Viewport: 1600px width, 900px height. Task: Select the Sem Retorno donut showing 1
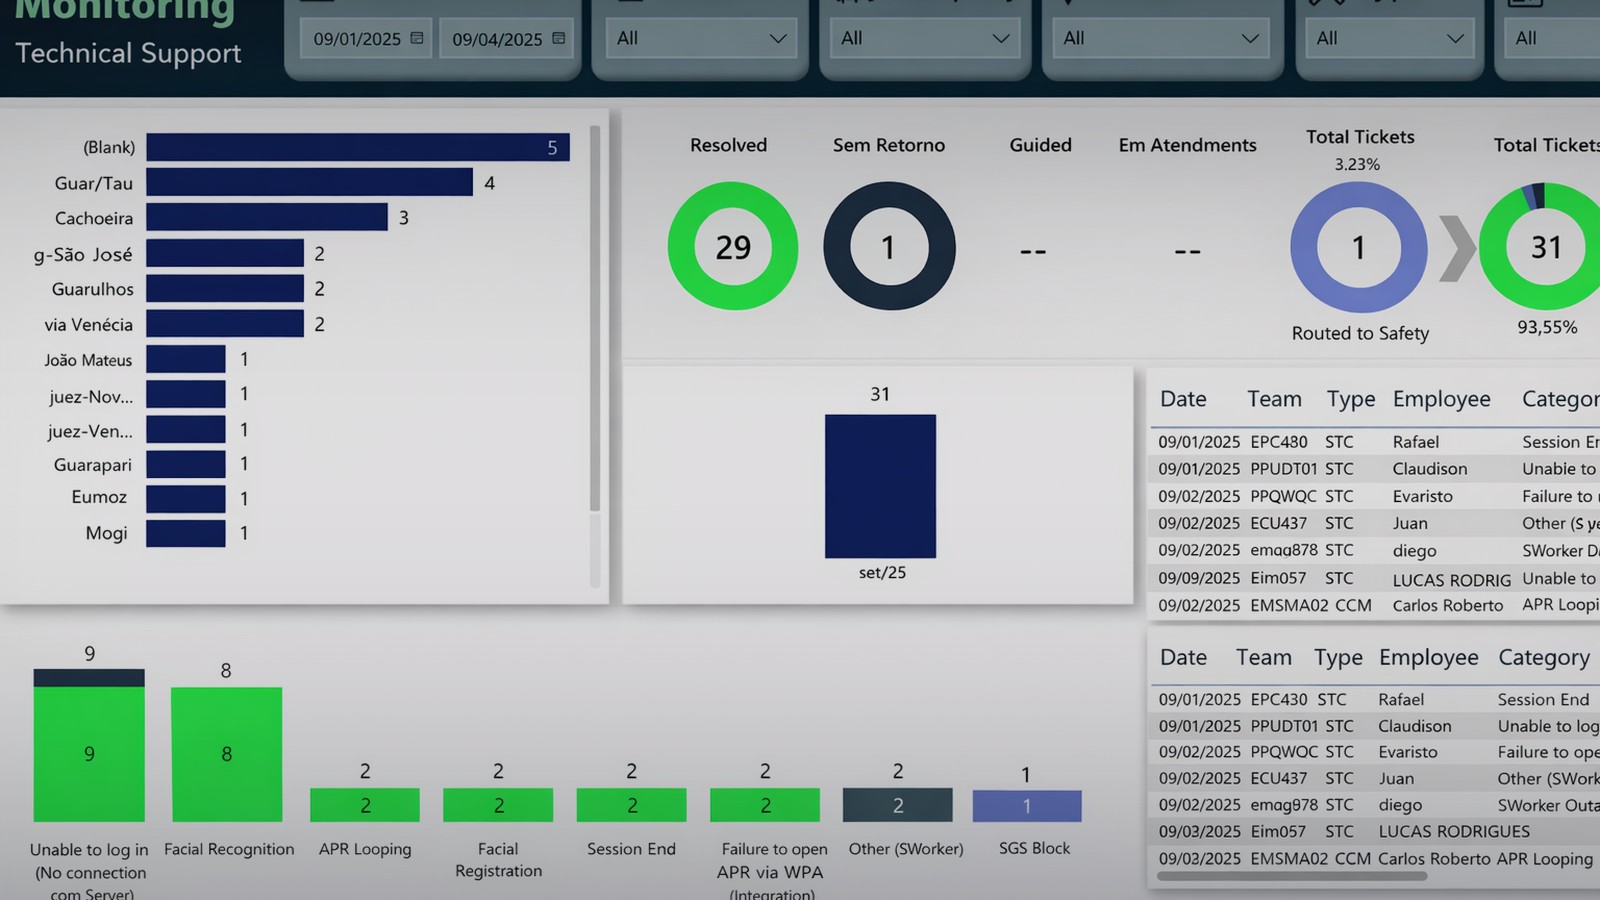point(889,246)
